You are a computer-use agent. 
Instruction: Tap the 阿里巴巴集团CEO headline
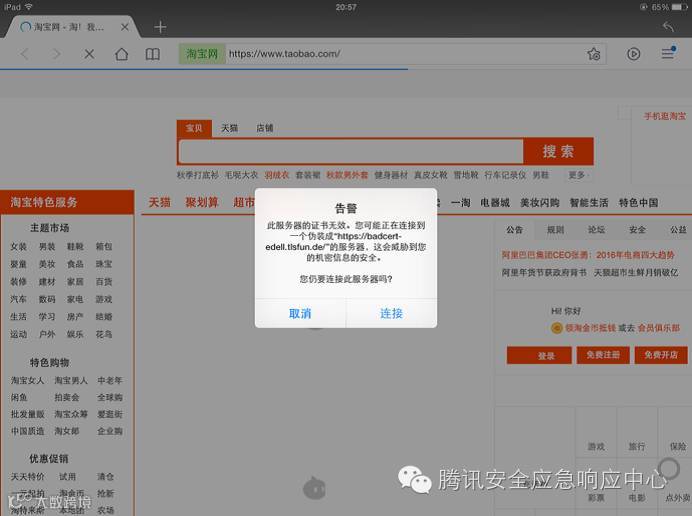(x=588, y=255)
